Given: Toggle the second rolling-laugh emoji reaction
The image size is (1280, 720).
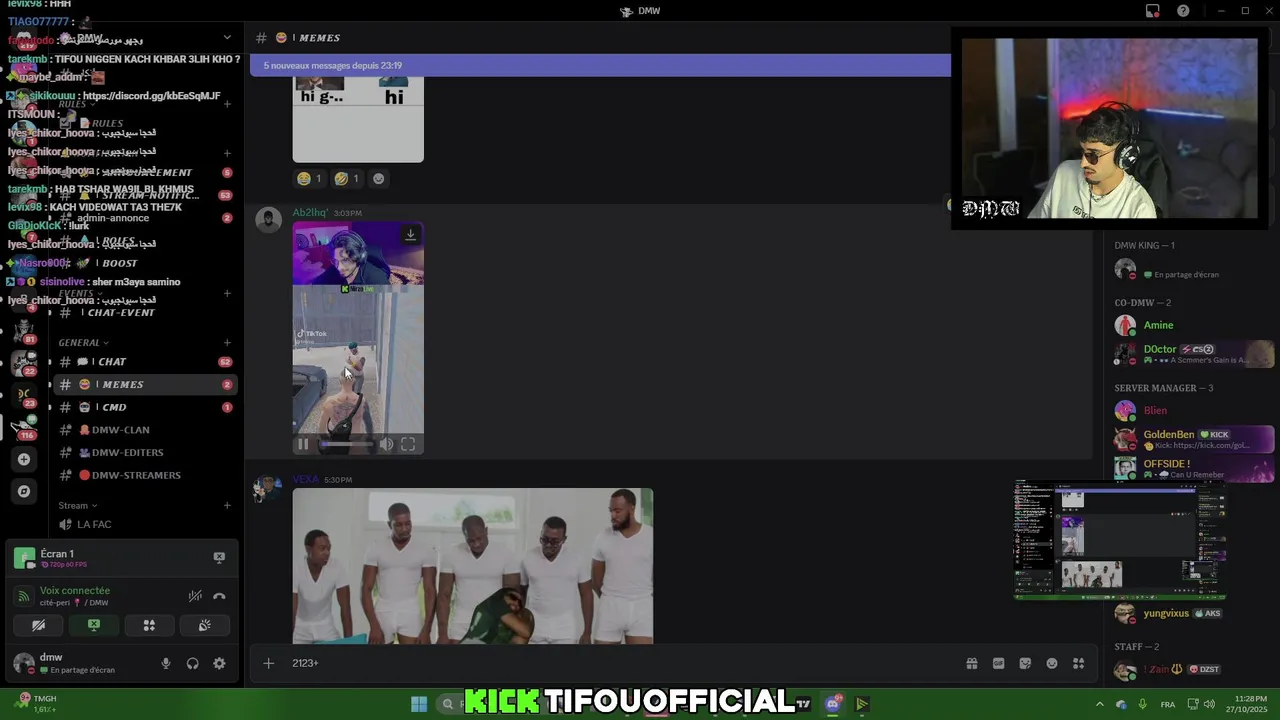Looking at the screenshot, I should (x=347, y=179).
